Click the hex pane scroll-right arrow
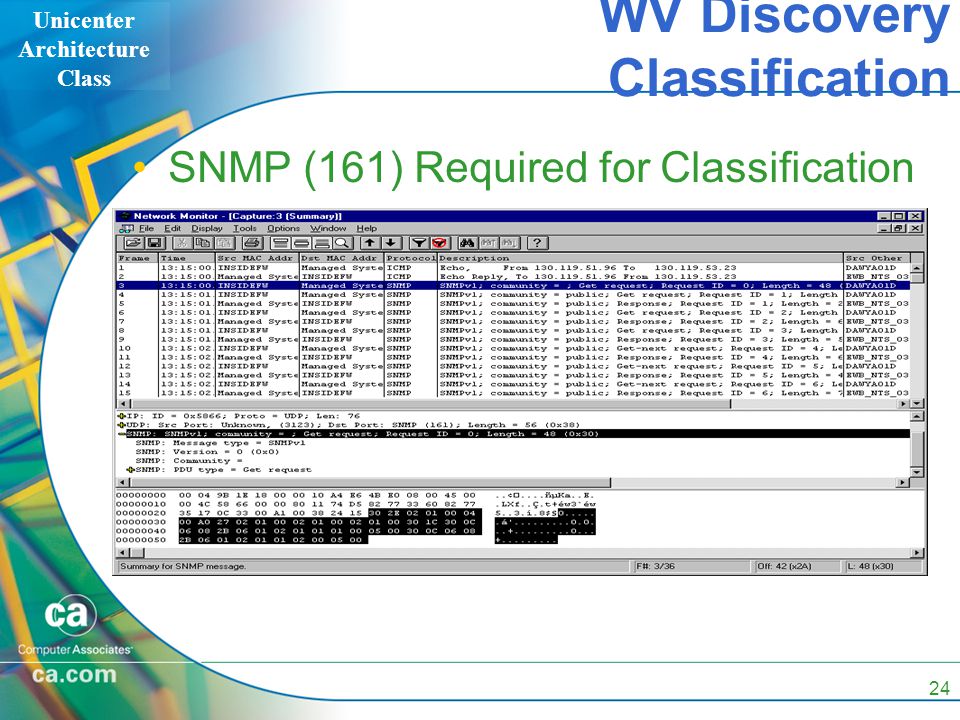 [x=917, y=553]
